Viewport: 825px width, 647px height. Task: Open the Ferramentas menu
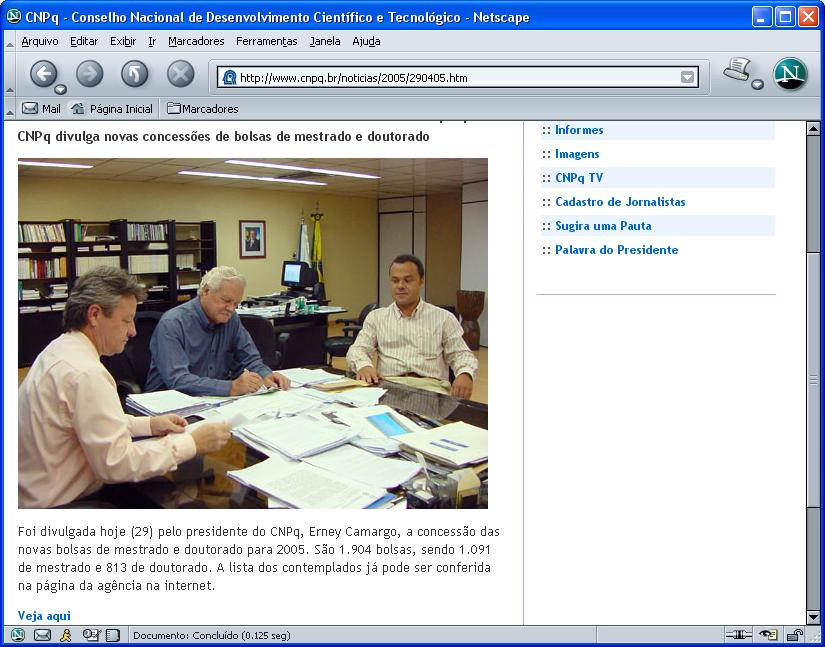pos(266,41)
